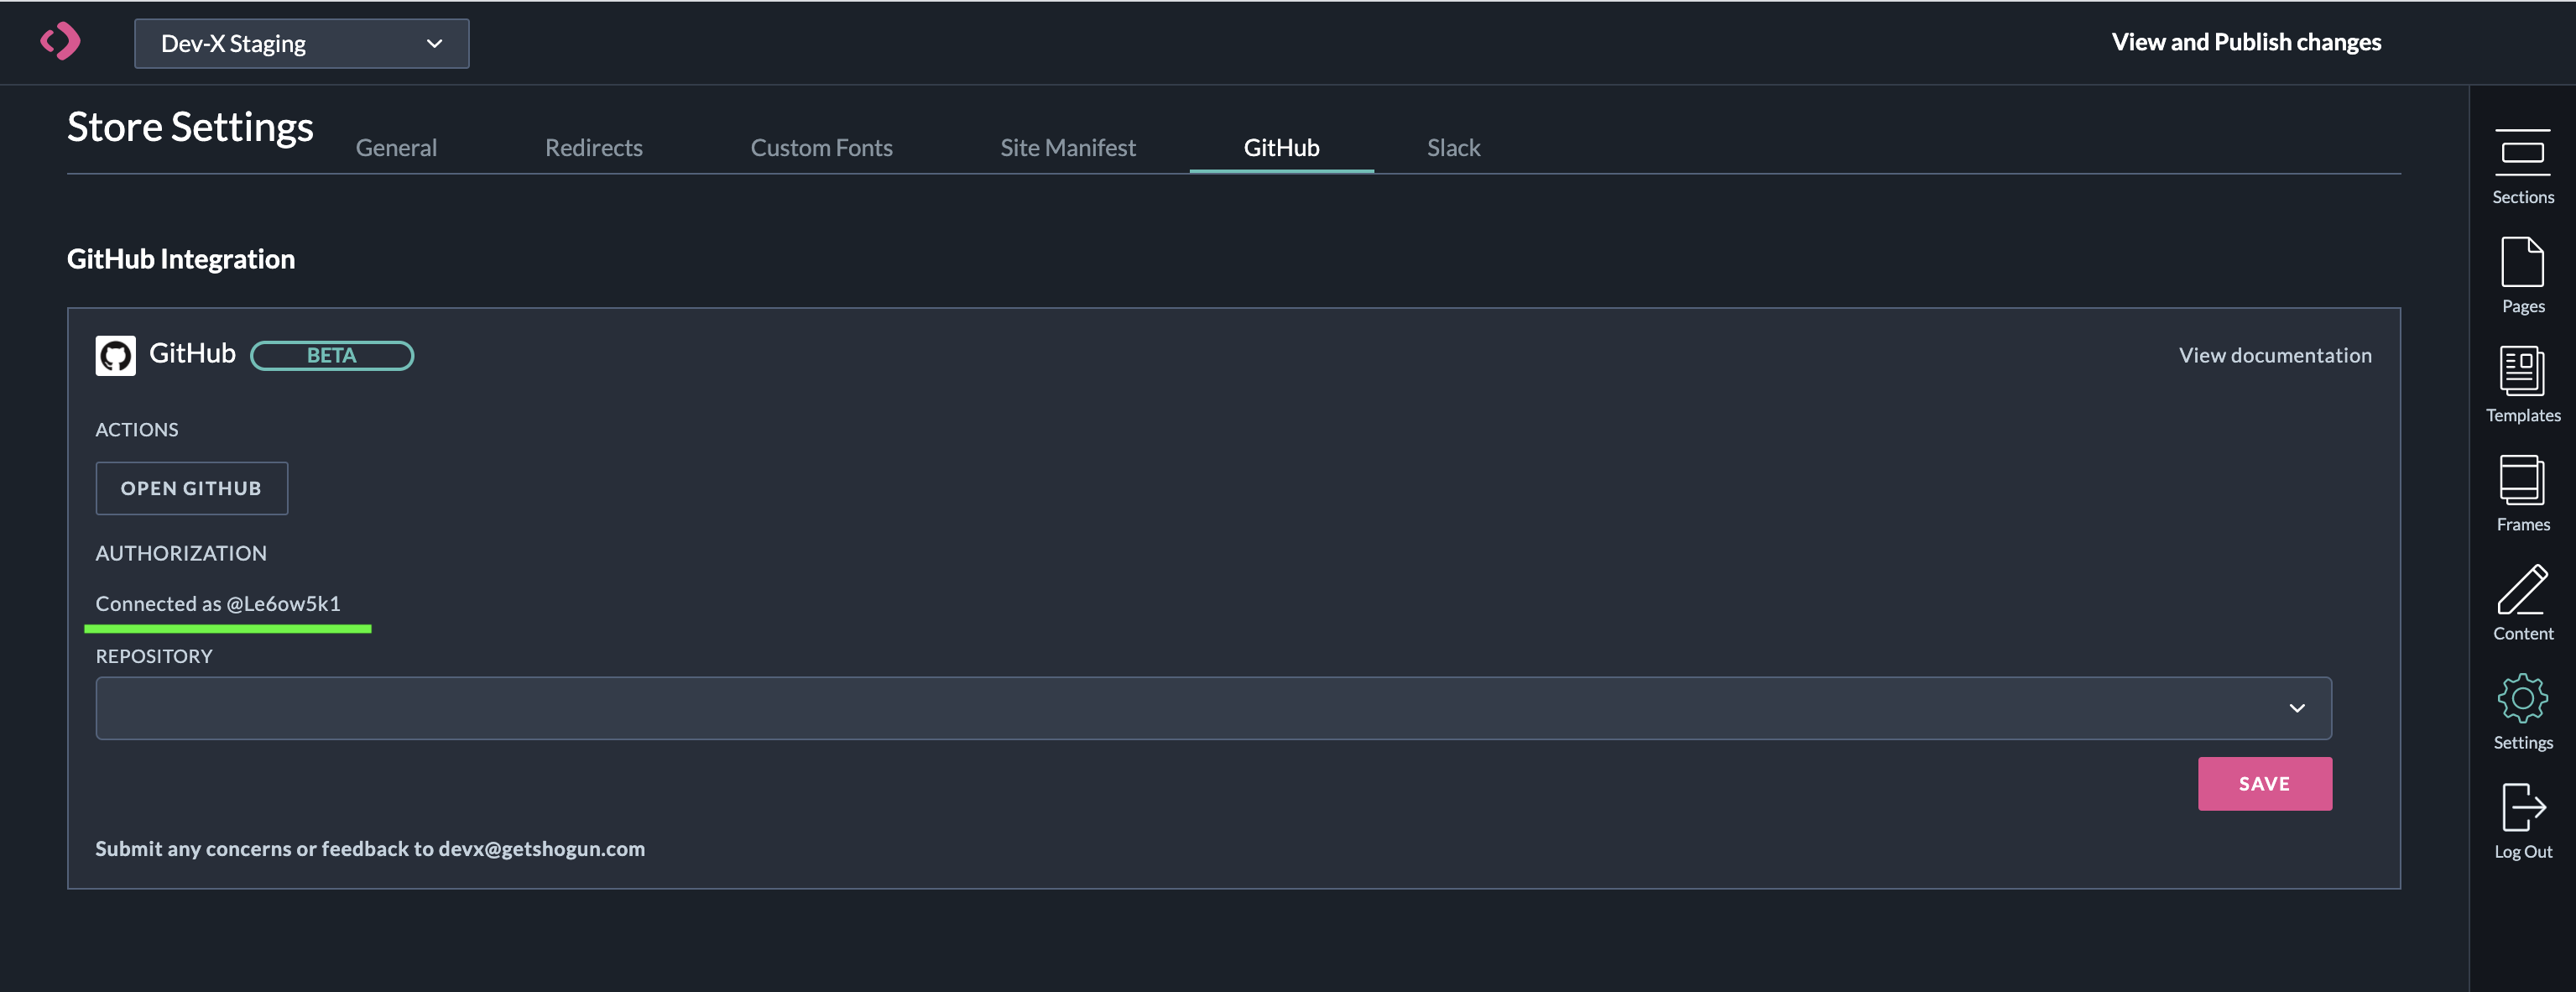Click the Shogun logo icon
Screen dimensions: 2576x992
(x=60, y=42)
